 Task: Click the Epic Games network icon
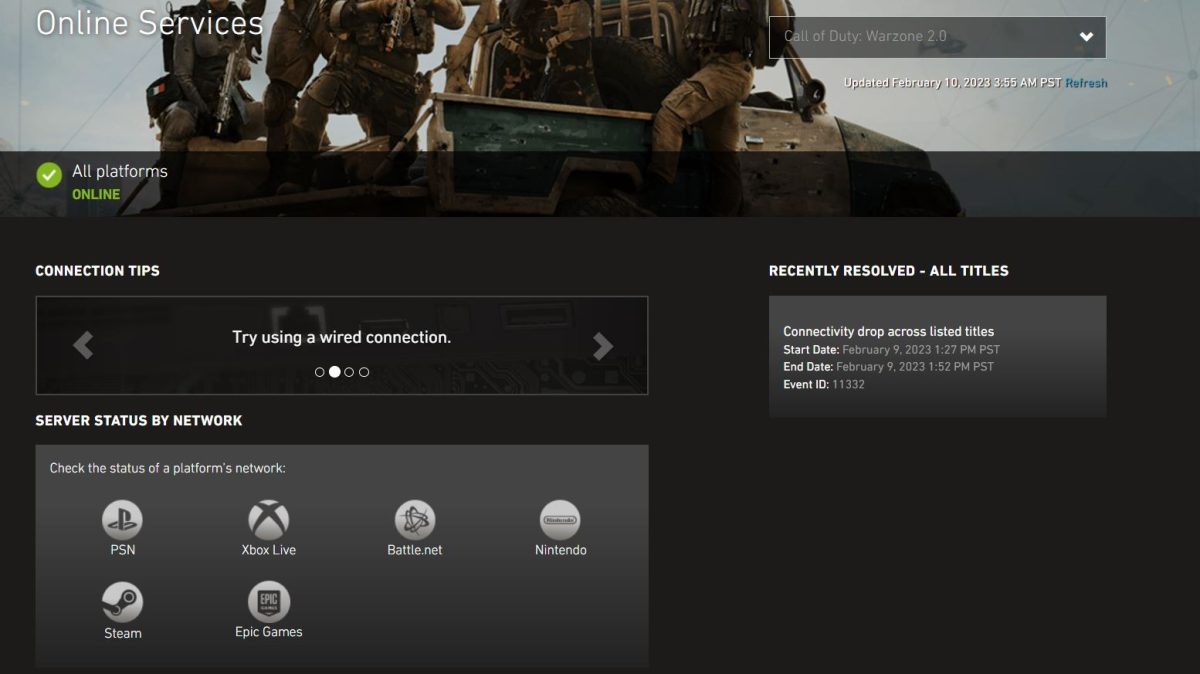(269, 602)
